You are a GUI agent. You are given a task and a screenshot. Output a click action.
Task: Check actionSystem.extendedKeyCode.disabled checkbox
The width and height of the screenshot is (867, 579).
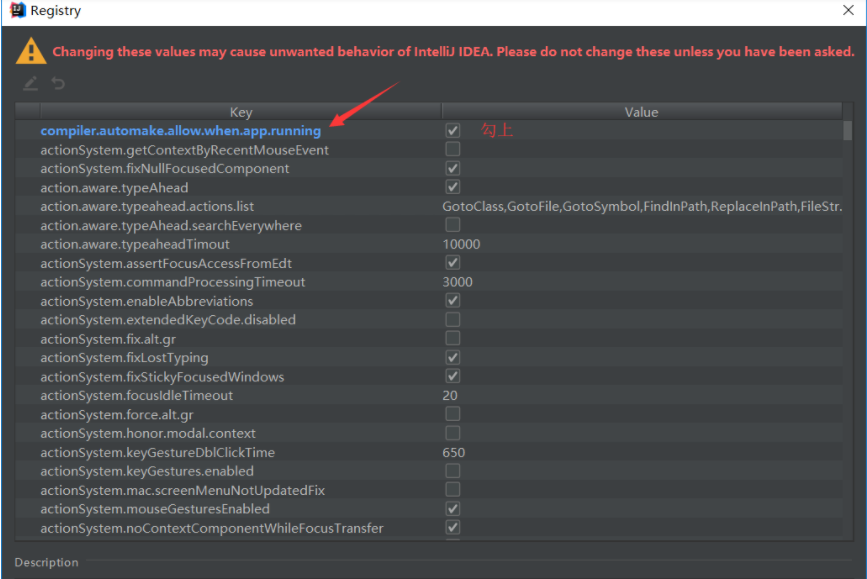(x=453, y=320)
